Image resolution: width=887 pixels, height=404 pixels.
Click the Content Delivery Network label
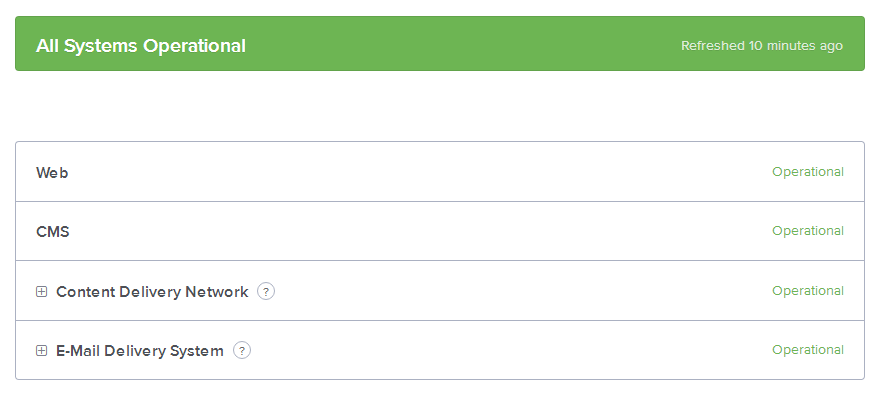tap(152, 292)
